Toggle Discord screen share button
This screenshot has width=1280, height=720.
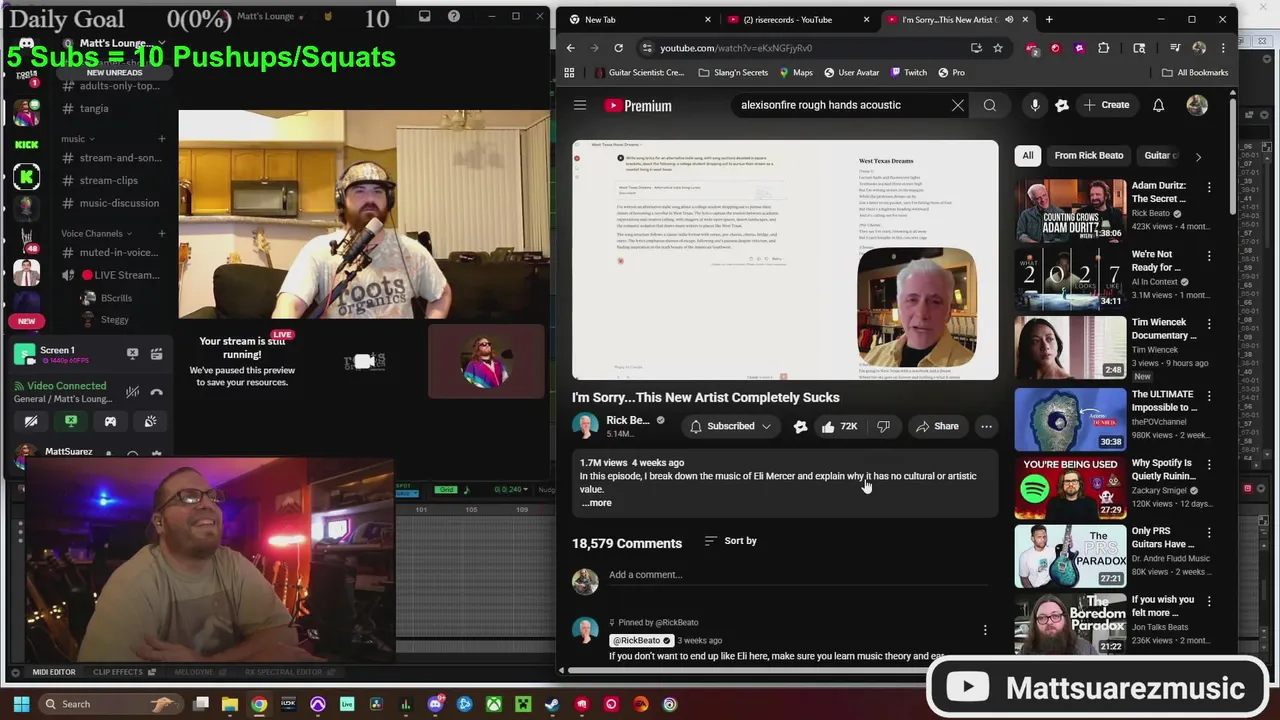[71, 421]
